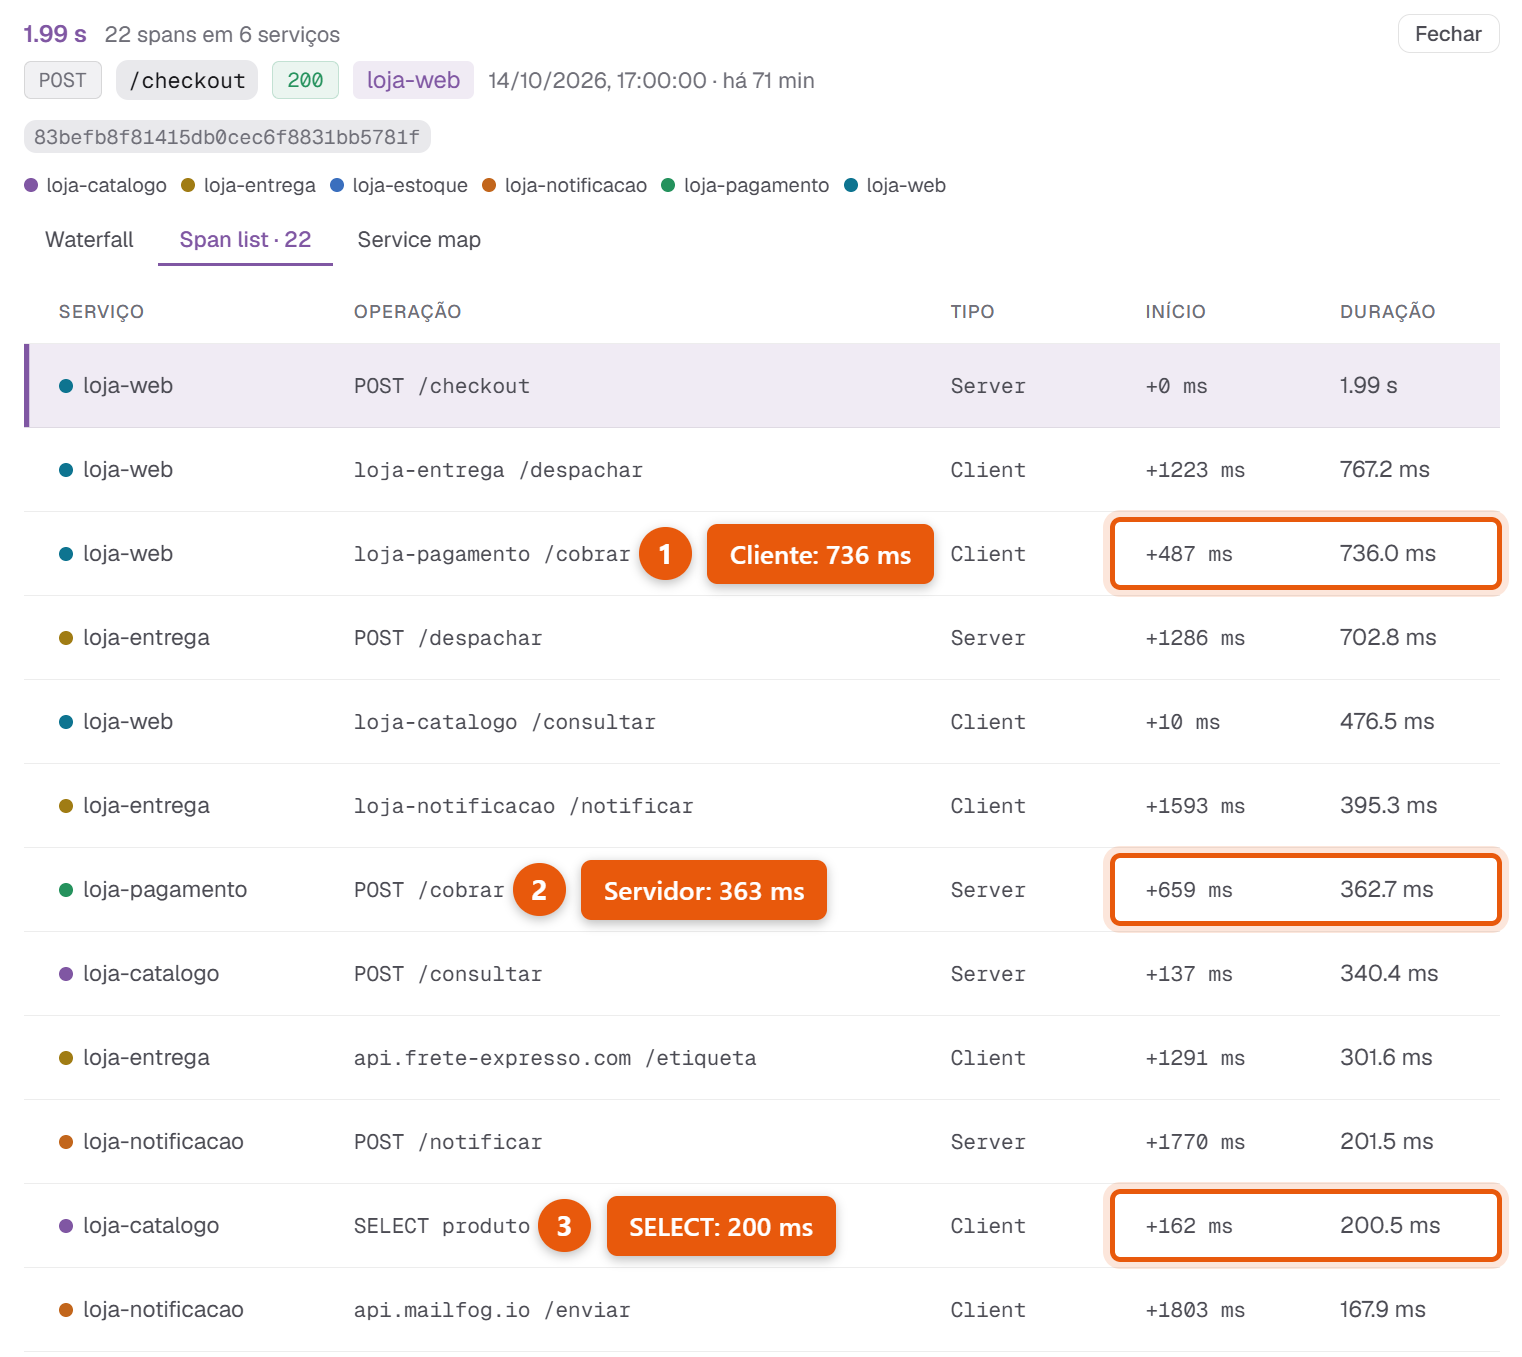
Task: Select the POST /despachar server span
Action: point(762,638)
